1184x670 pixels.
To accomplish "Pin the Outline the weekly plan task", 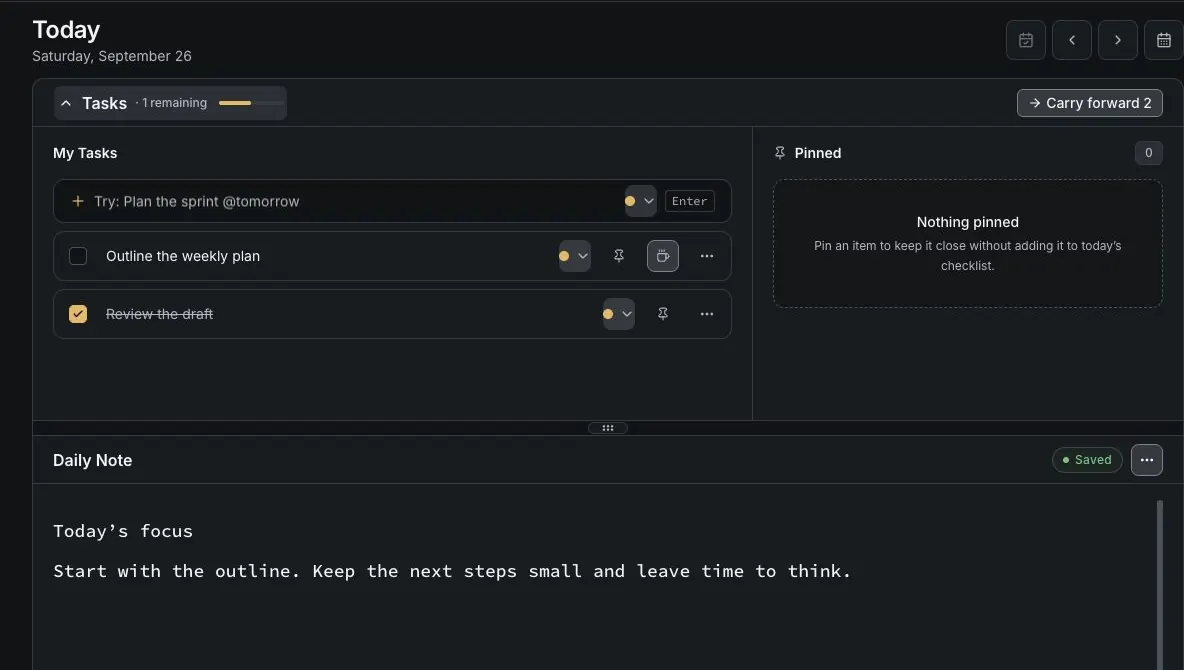I will click(618, 256).
